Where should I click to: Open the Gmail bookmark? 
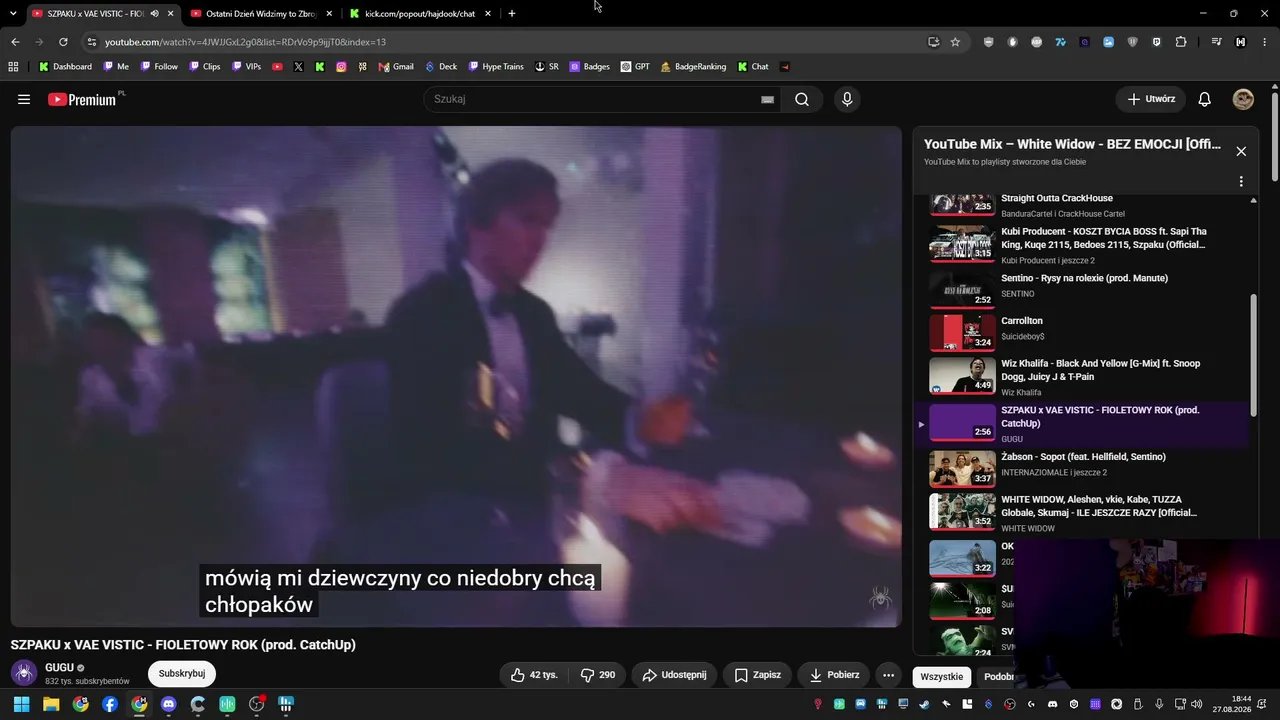(x=396, y=67)
